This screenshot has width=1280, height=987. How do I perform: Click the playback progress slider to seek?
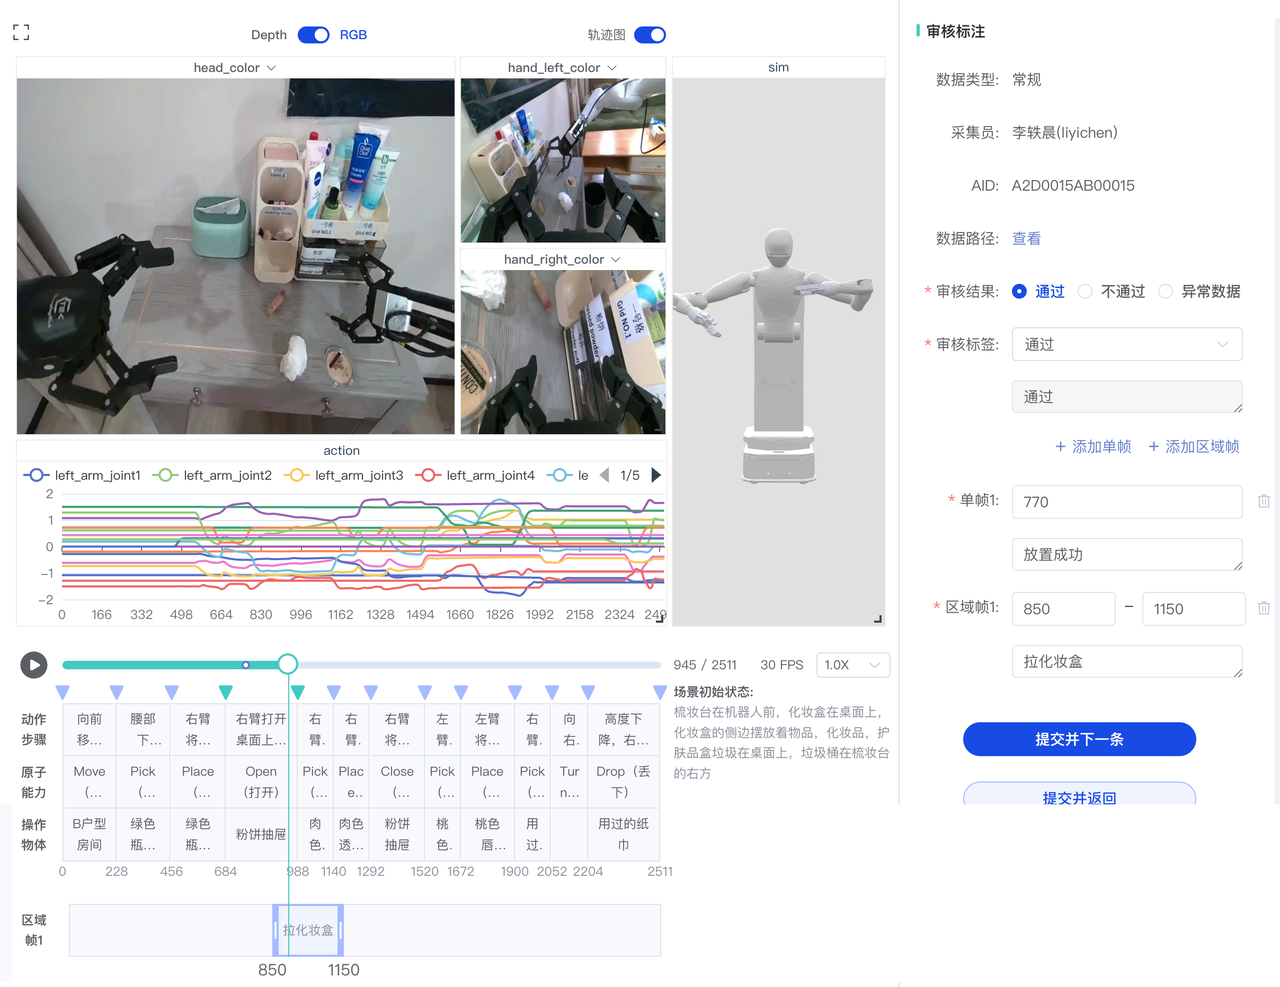pos(400,662)
